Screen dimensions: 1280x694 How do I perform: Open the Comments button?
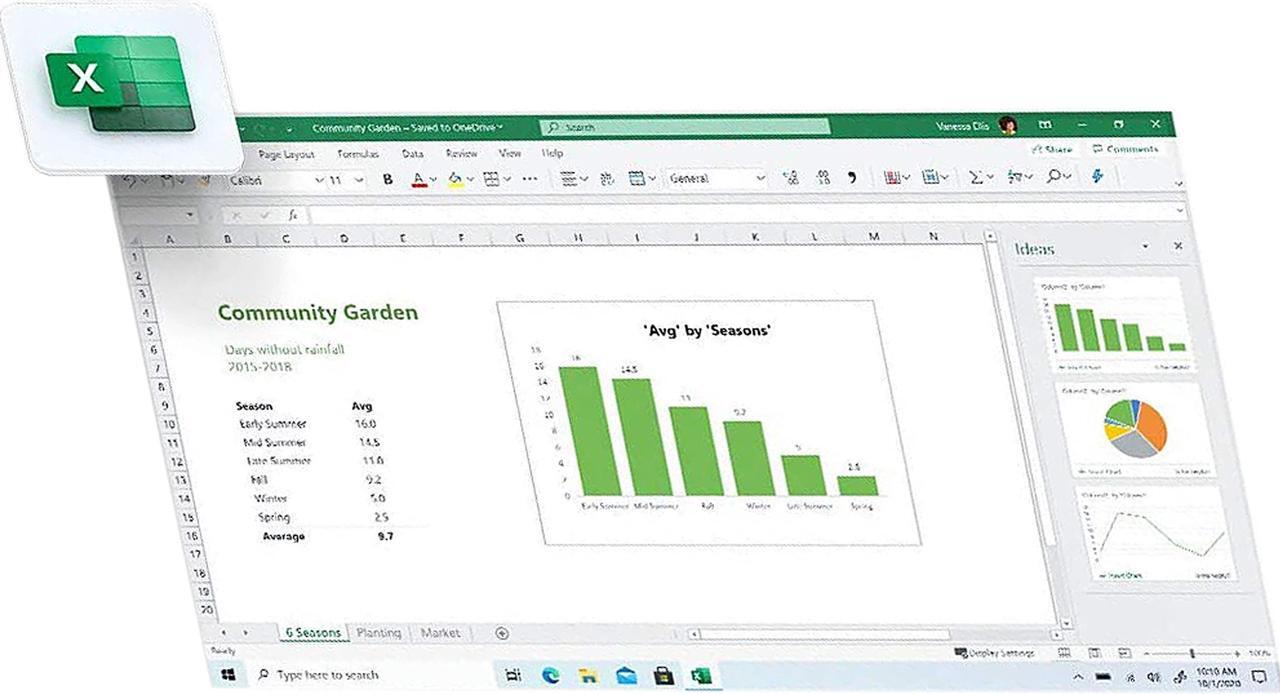click(x=1126, y=149)
